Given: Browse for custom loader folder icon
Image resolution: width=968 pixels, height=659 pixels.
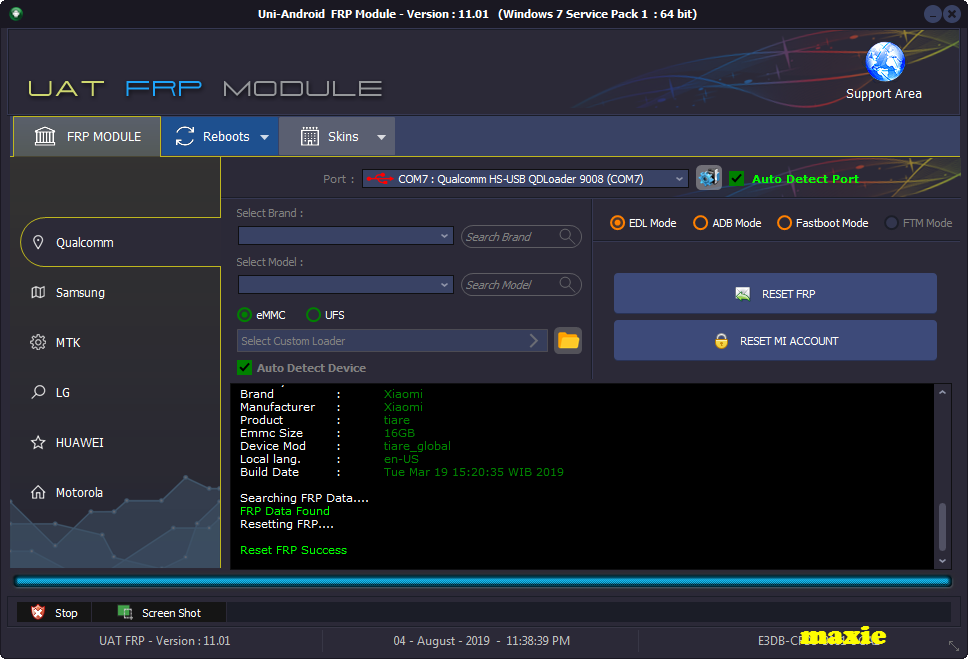Looking at the screenshot, I should [x=568, y=340].
